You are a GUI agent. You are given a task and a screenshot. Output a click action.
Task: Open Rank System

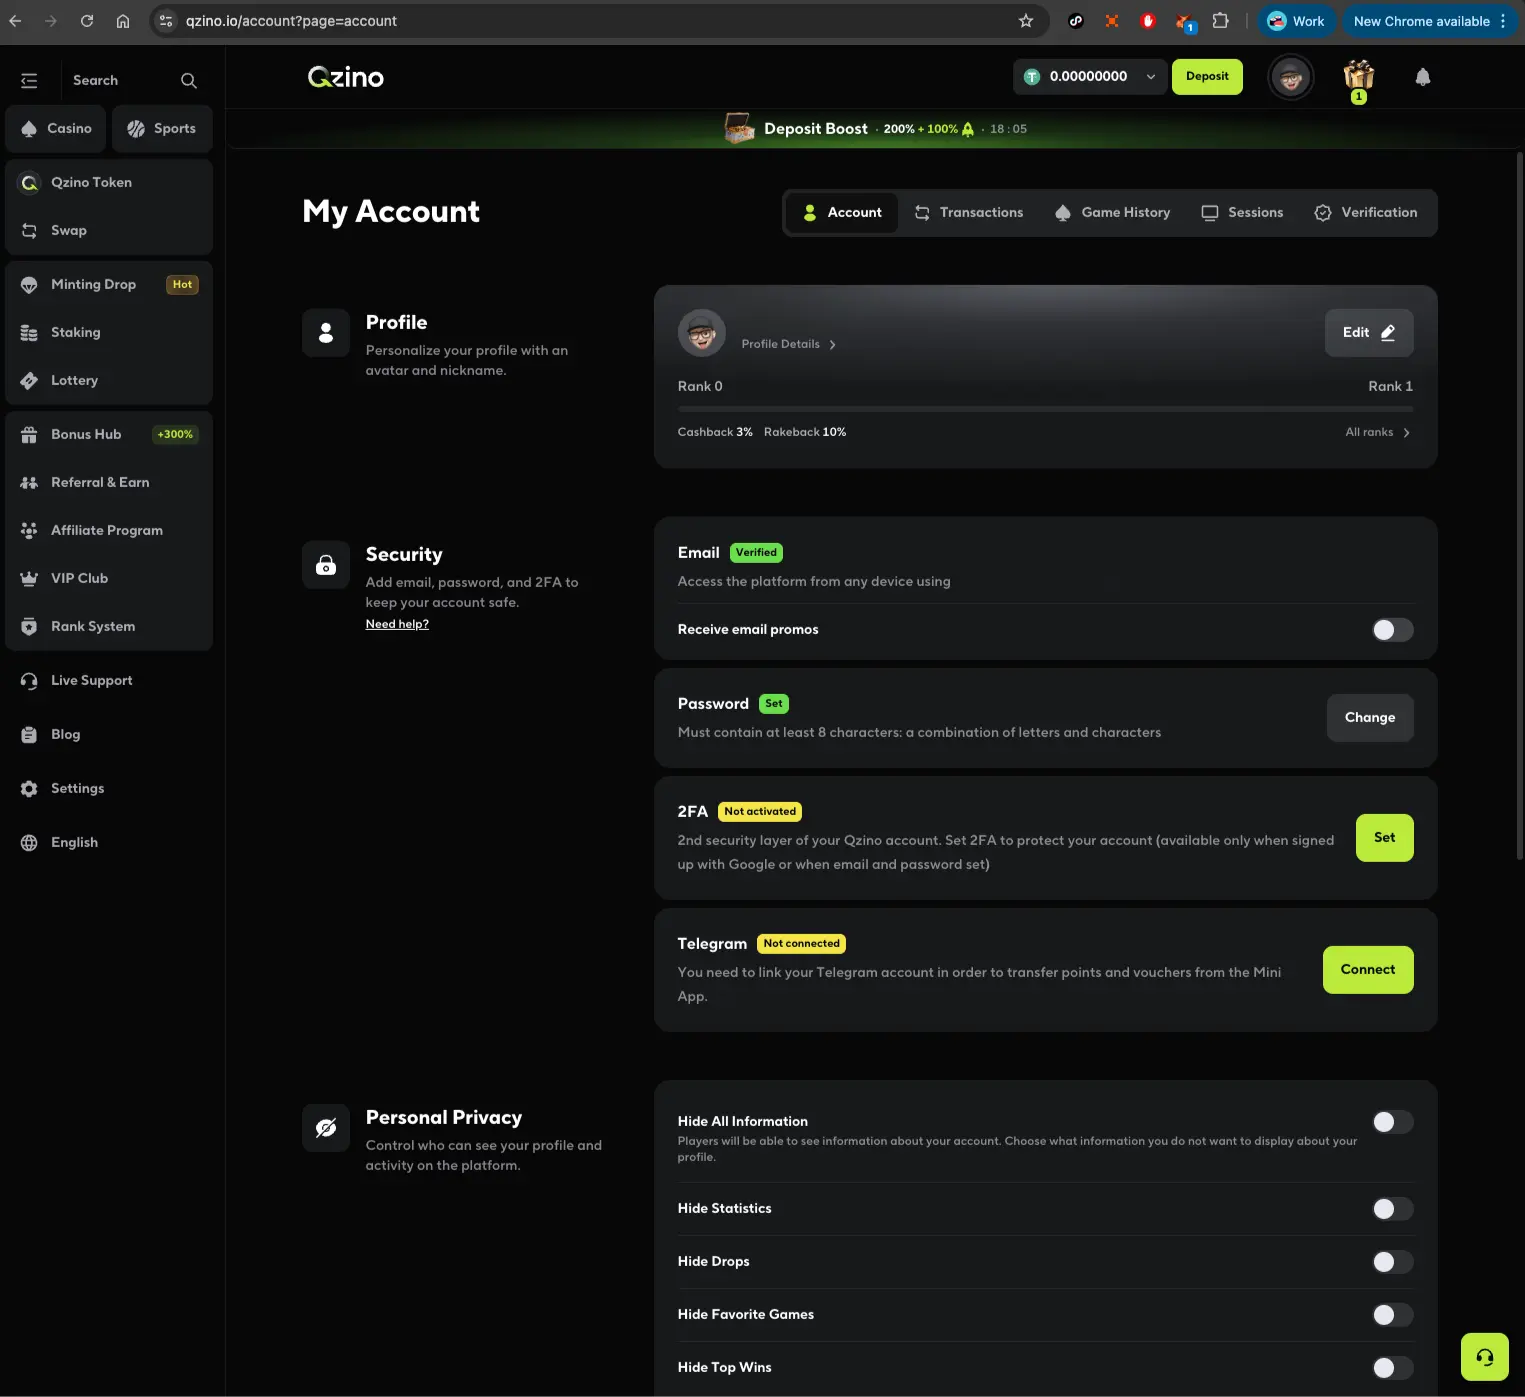coord(109,626)
